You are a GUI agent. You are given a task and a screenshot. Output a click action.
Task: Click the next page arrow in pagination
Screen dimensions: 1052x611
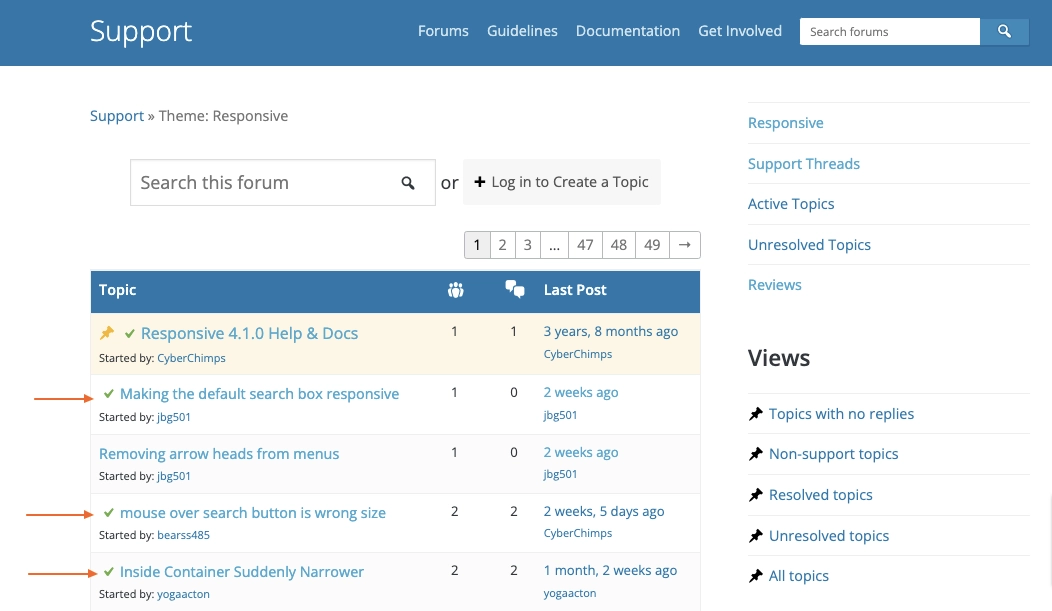pos(684,244)
